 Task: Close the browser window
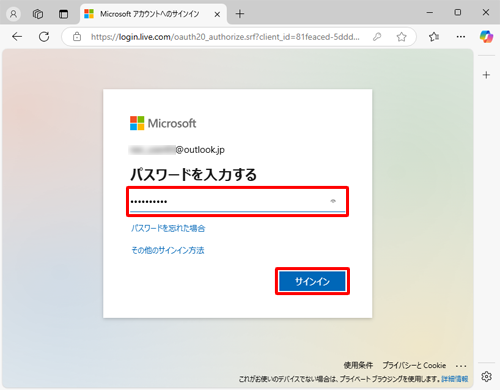[x=486, y=13]
